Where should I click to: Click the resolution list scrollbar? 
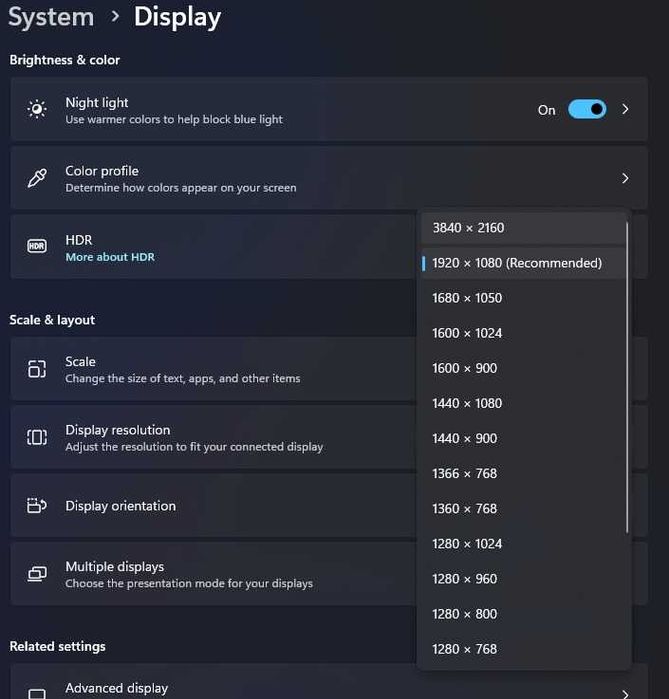[627, 377]
